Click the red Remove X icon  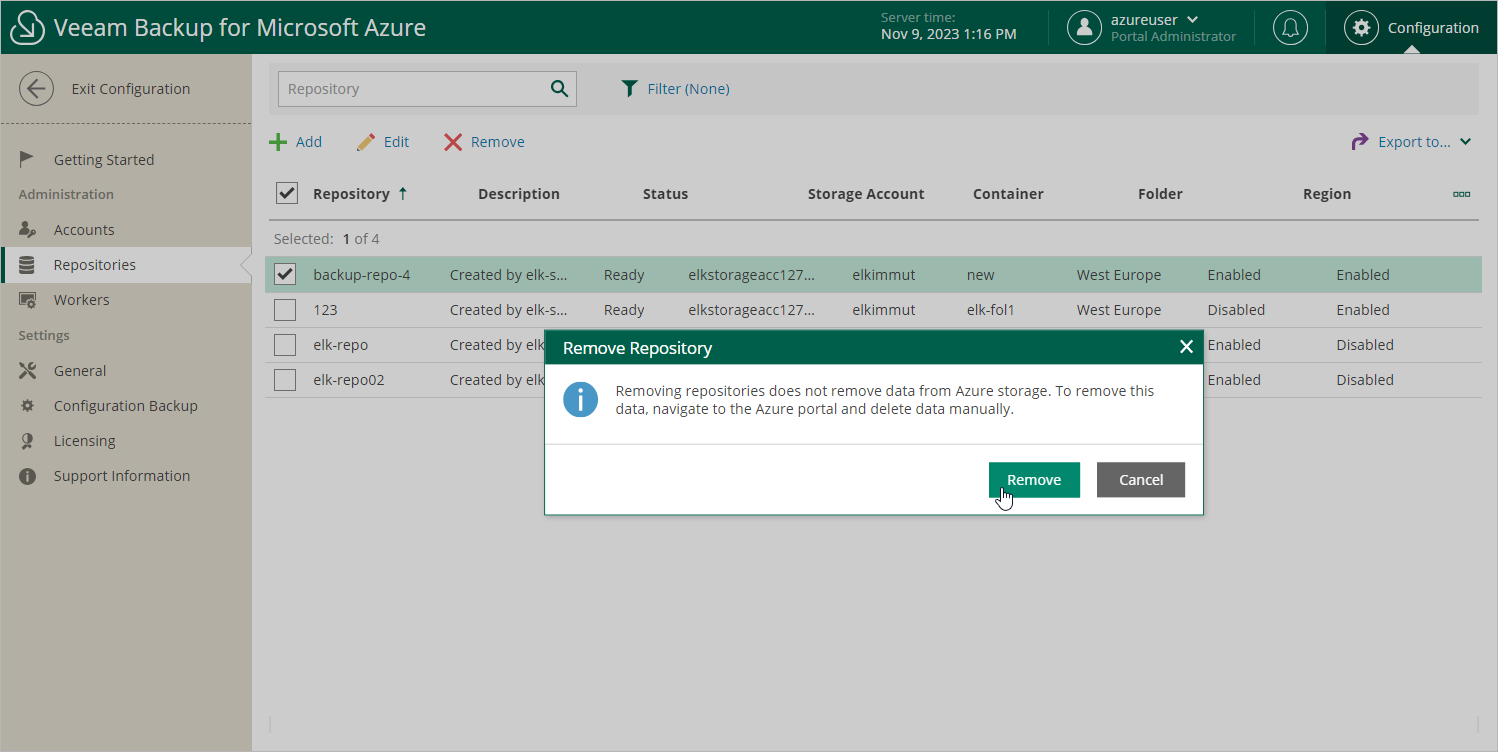453,142
